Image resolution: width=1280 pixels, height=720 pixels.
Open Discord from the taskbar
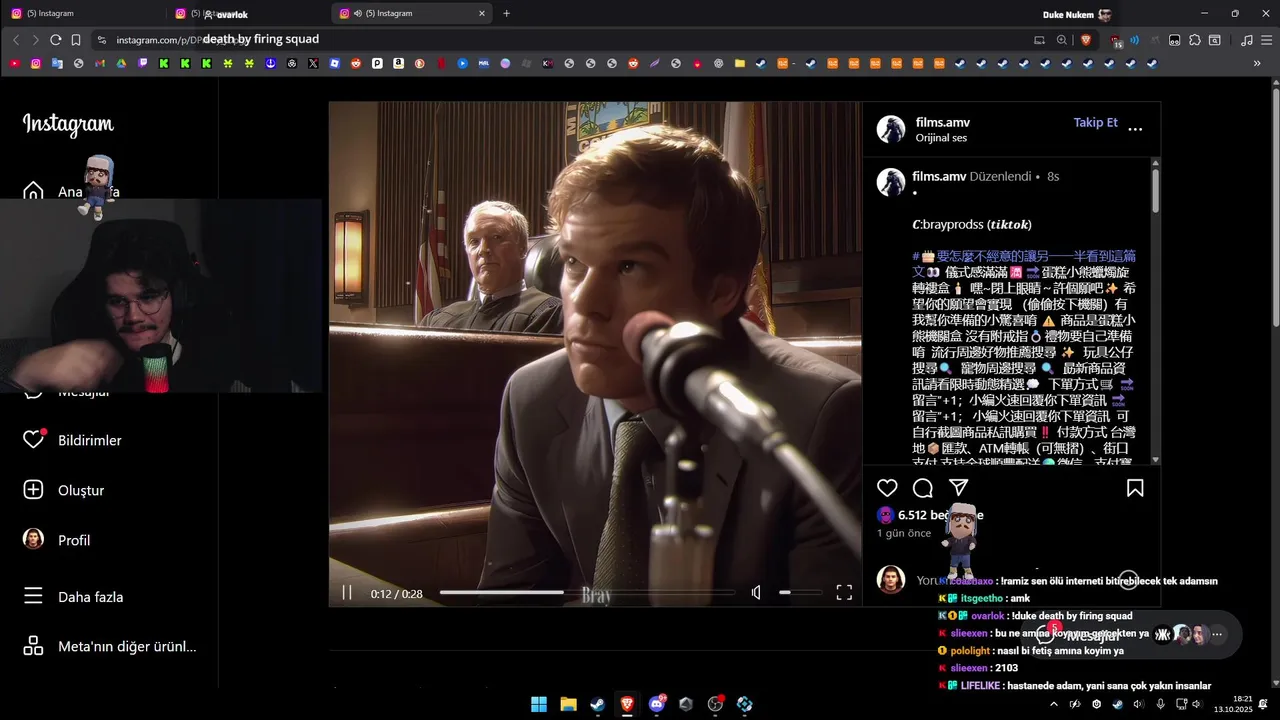click(x=657, y=704)
